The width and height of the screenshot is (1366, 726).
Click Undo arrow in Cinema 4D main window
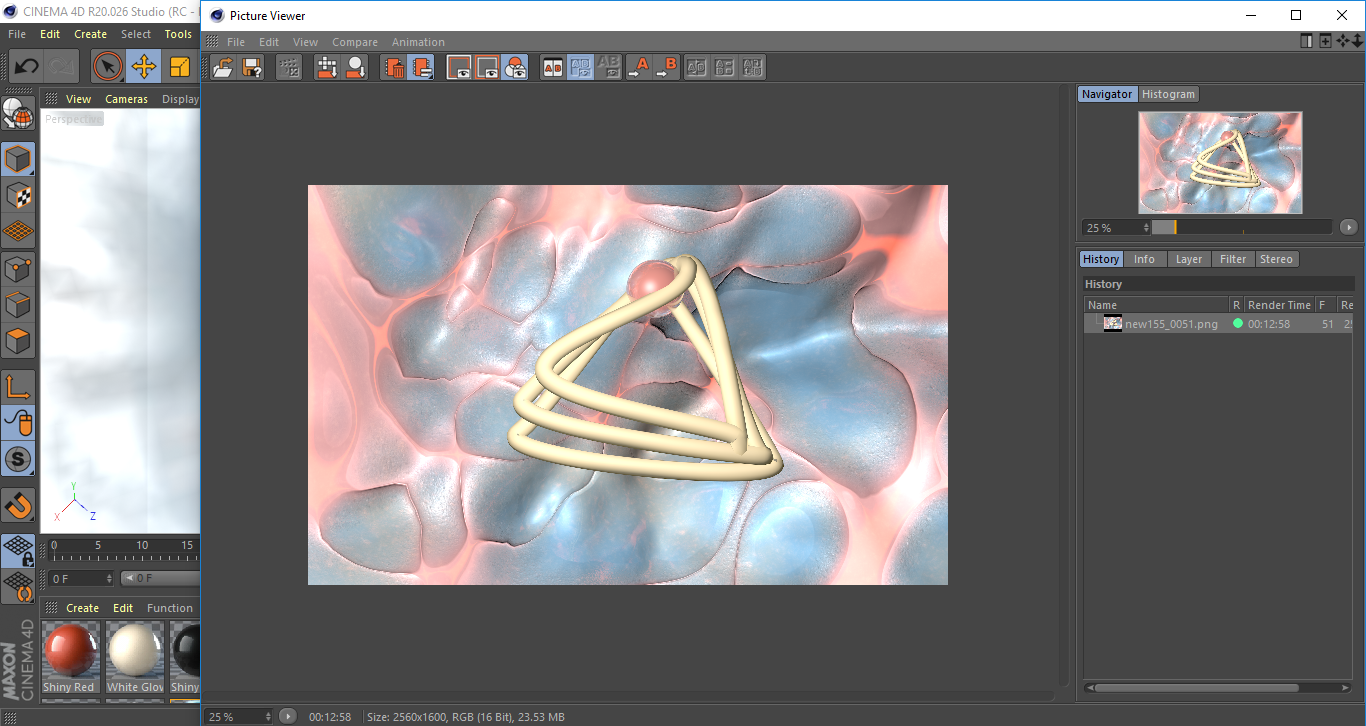(x=27, y=67)
